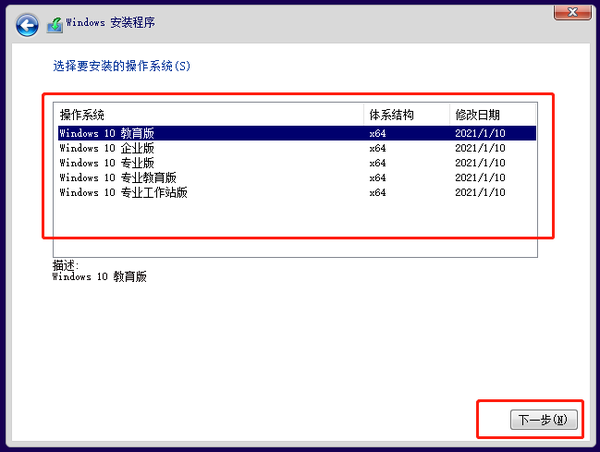Click the 体系结构 column header

click(x=406, y=114)
